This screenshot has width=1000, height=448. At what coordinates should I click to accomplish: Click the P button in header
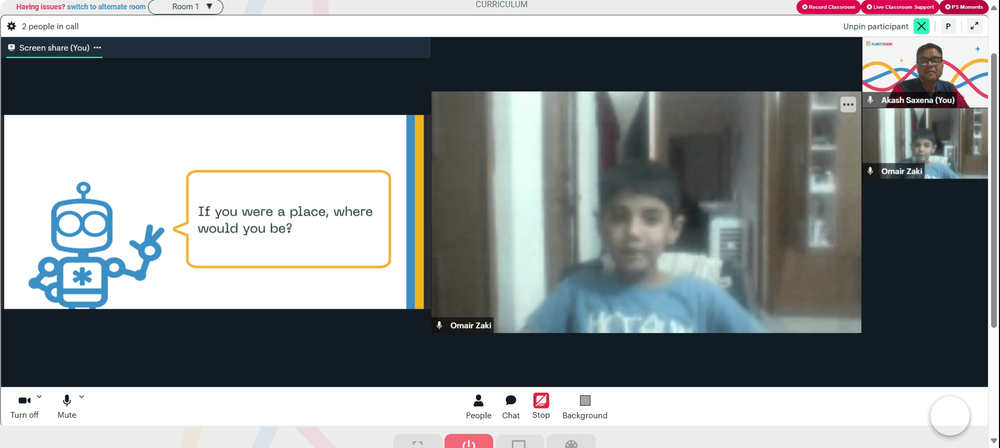[948, 26]
